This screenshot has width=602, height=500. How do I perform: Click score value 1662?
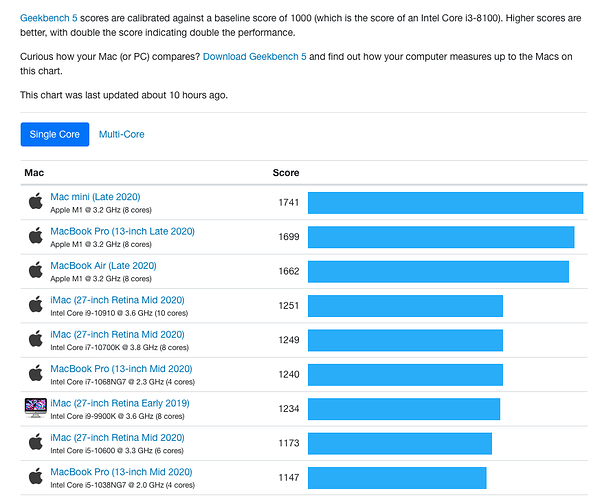[289, 271]
